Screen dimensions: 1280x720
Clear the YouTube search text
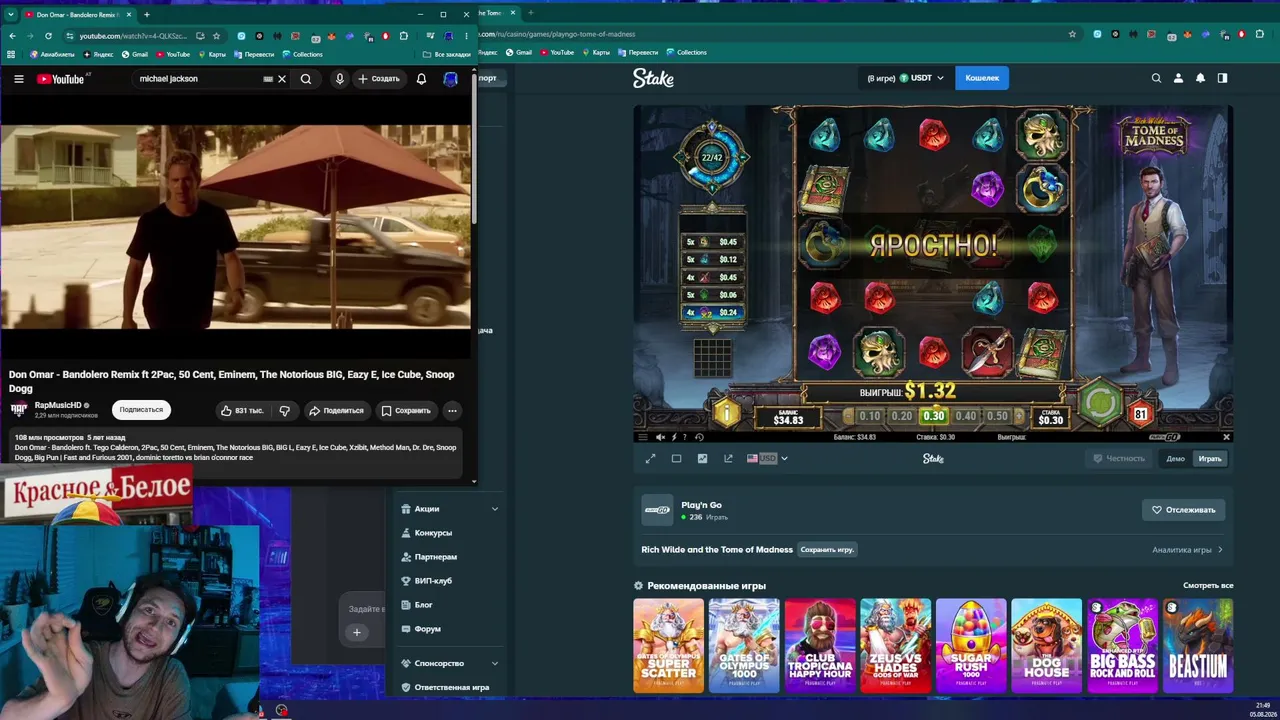(x=282, y=79)
